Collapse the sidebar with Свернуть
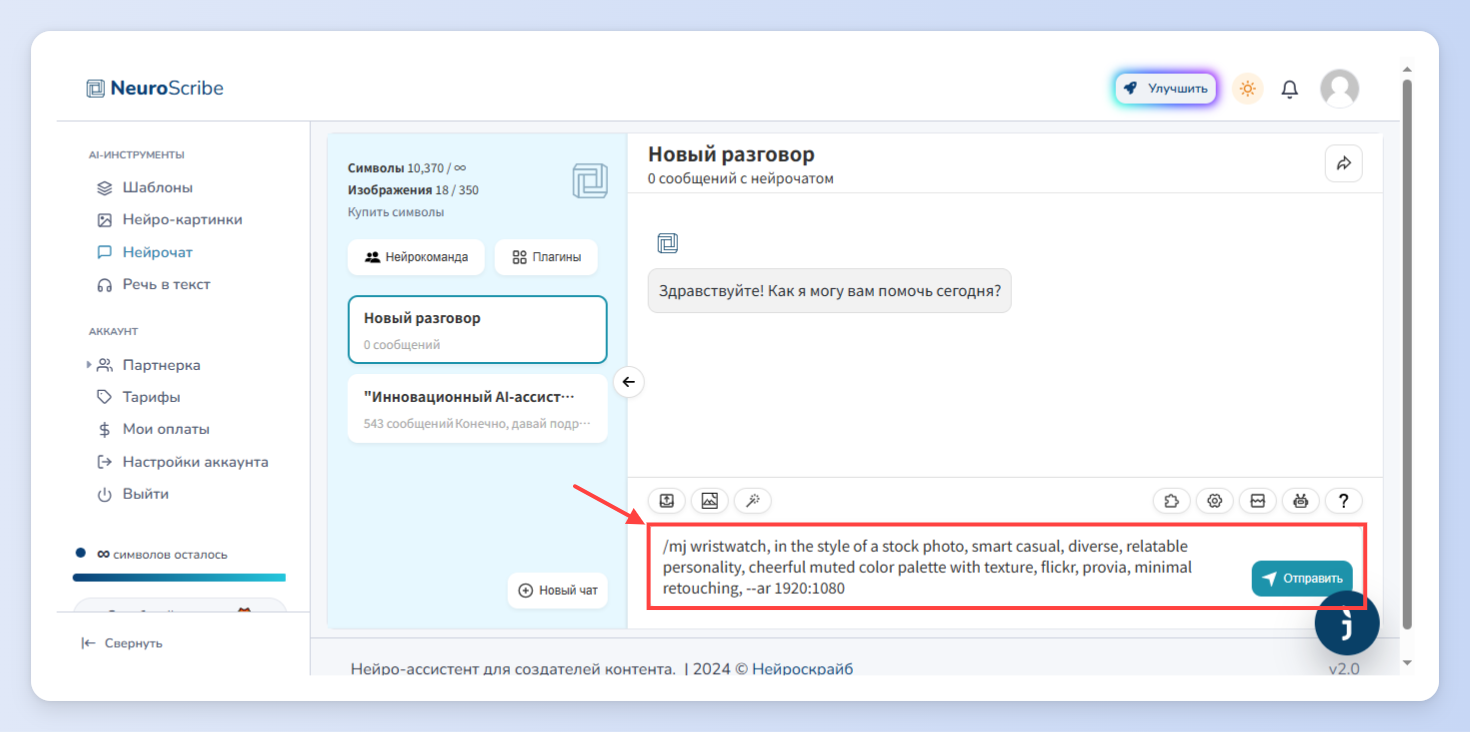This screenshot has width=1470, height=732. click(x=122, y=643)
